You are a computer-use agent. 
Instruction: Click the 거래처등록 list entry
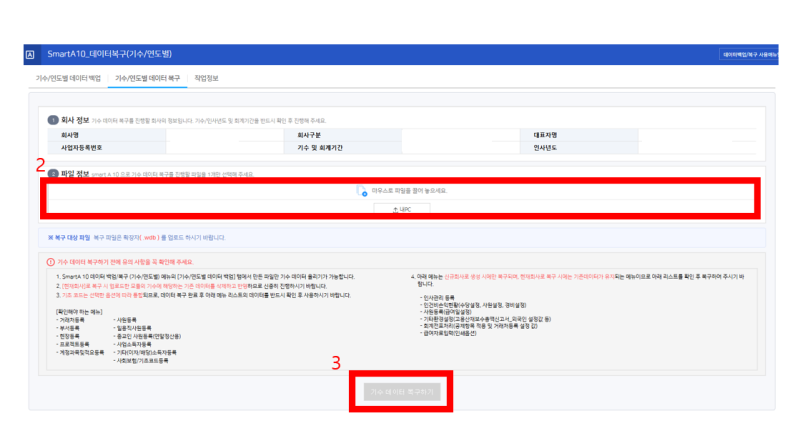click(70, 320)
